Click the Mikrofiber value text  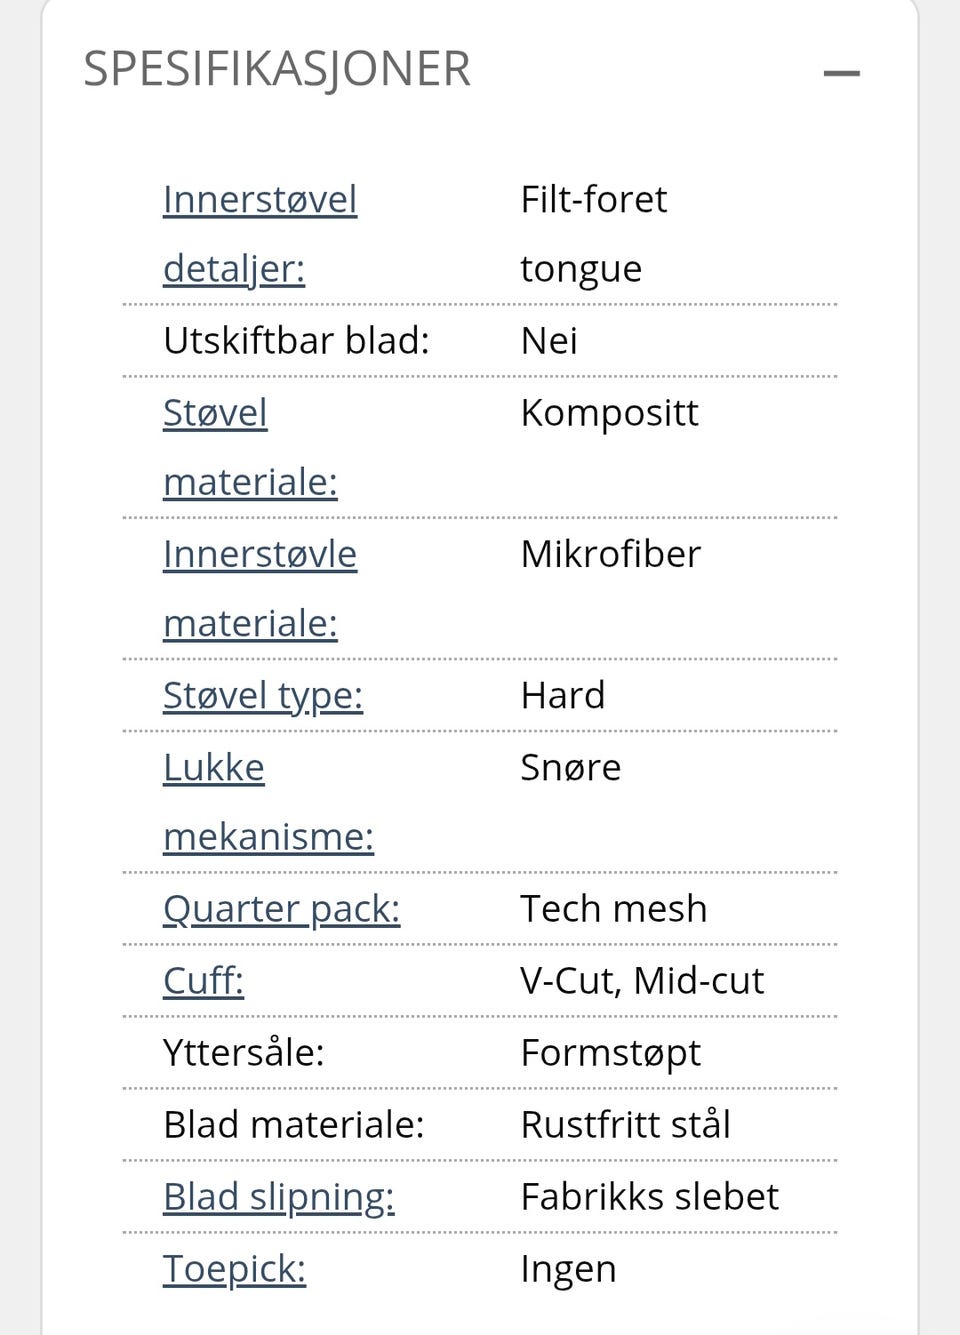610,554
